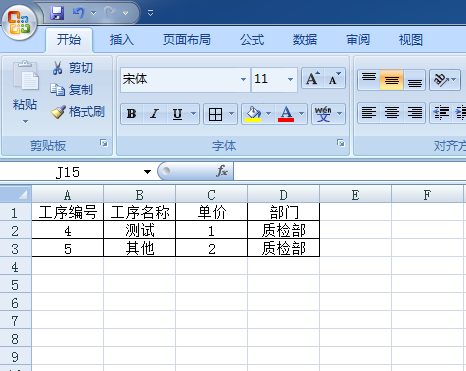Expand the font name dropdown showing 宋体
This screenshot has height=371, width=466.
243,79
